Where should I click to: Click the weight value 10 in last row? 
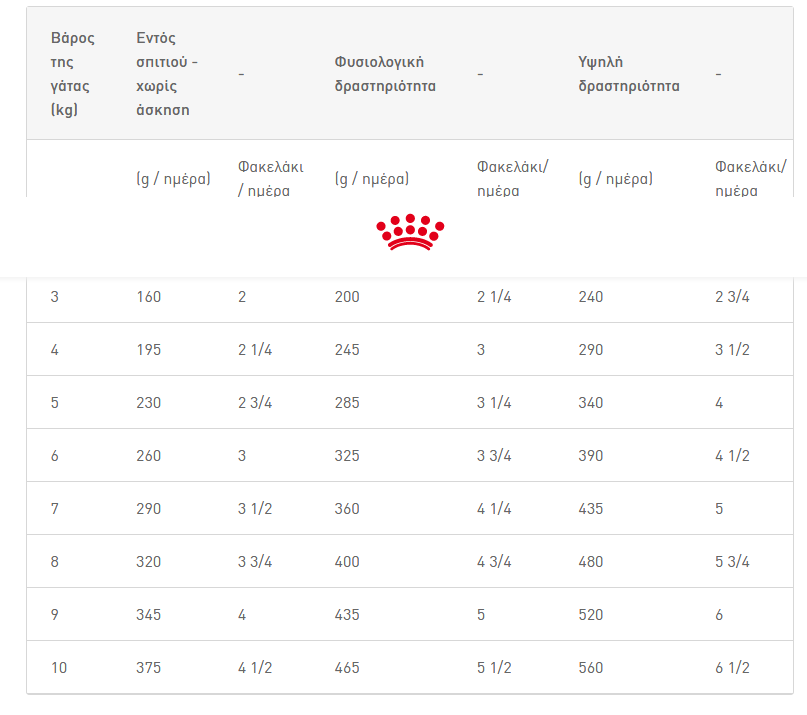59,668
